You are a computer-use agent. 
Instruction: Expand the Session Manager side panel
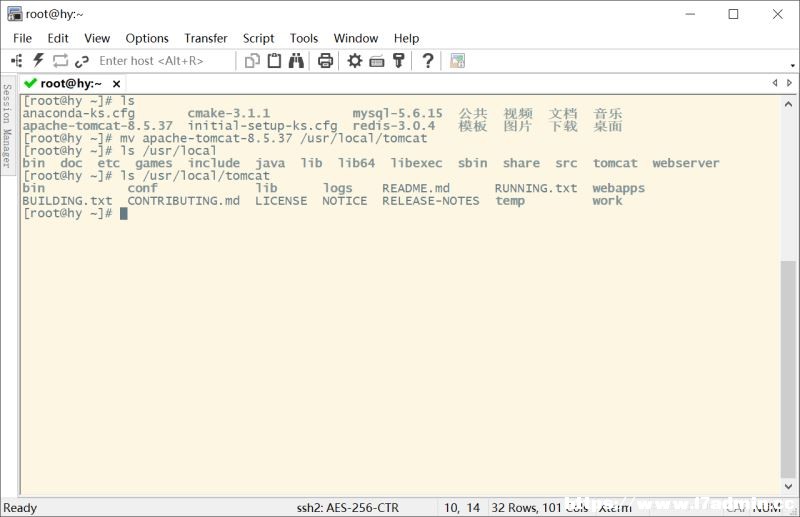7,126
